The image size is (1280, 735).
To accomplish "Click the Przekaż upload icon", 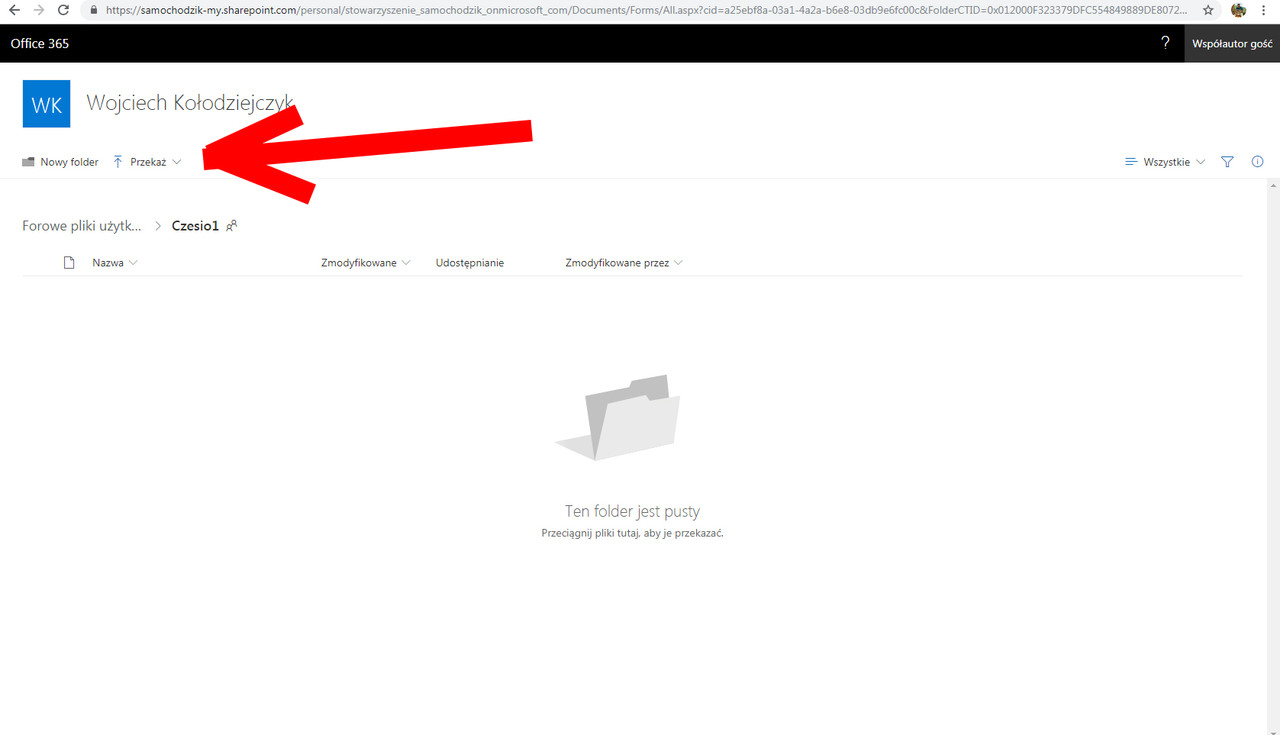I will (x=118, y=161).
